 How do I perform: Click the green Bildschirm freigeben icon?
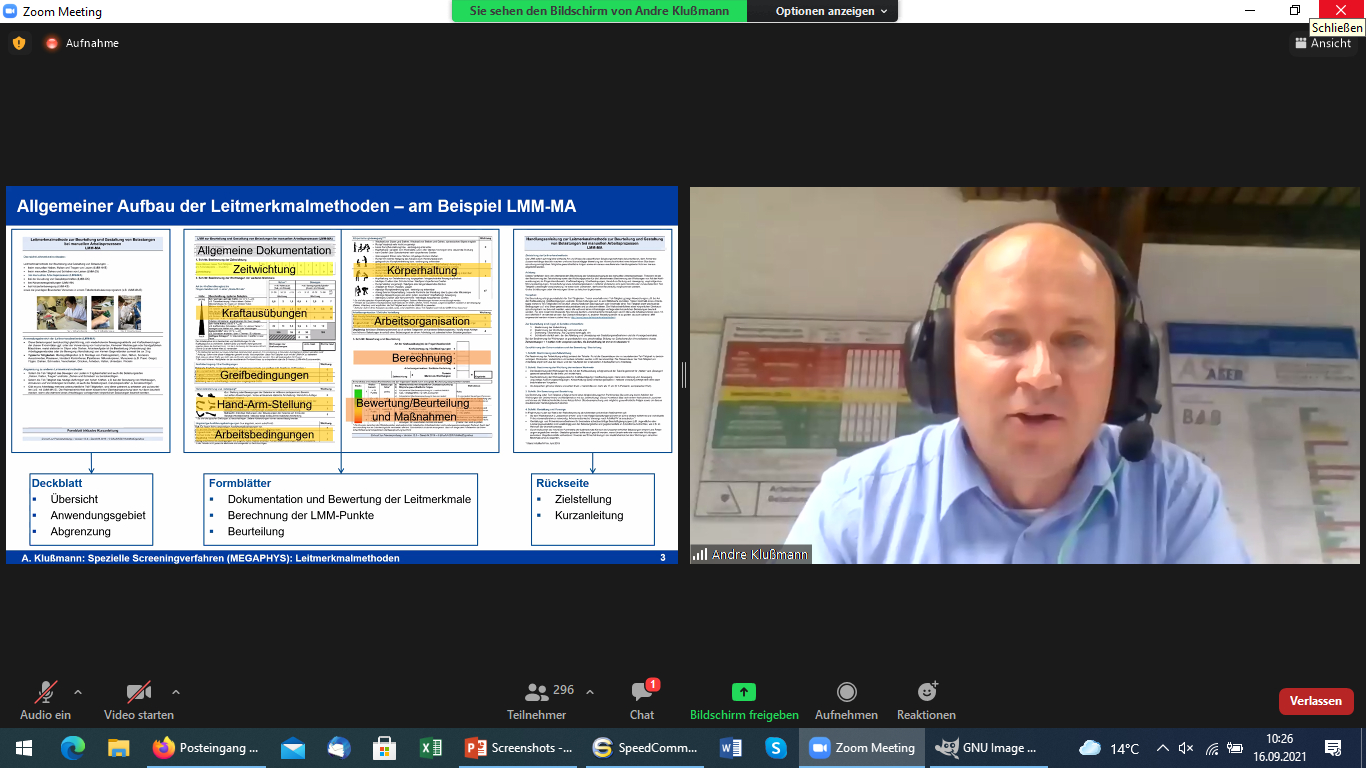coord(744,692)
